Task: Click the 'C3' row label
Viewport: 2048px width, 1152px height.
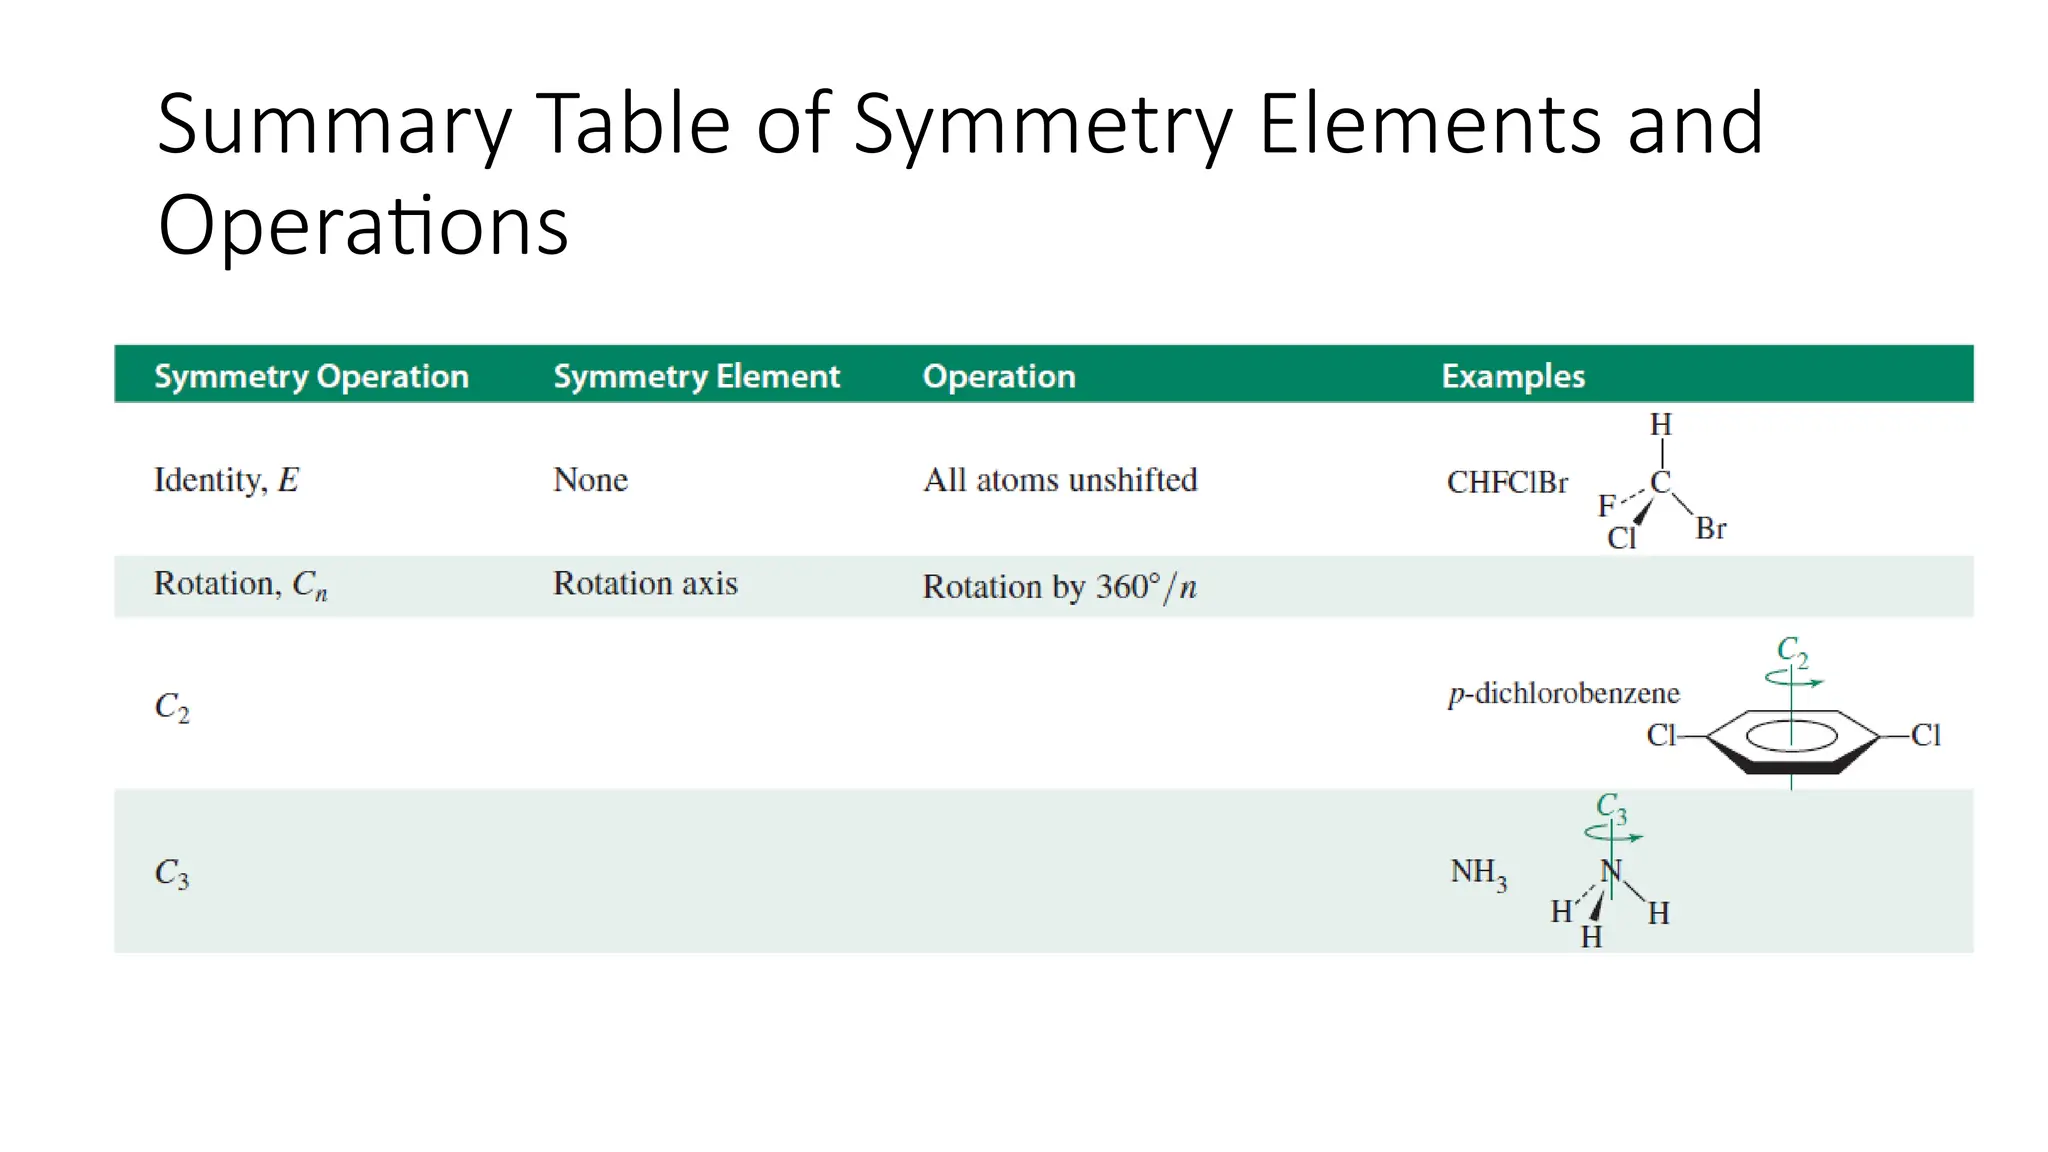Action: coord(171,873)
